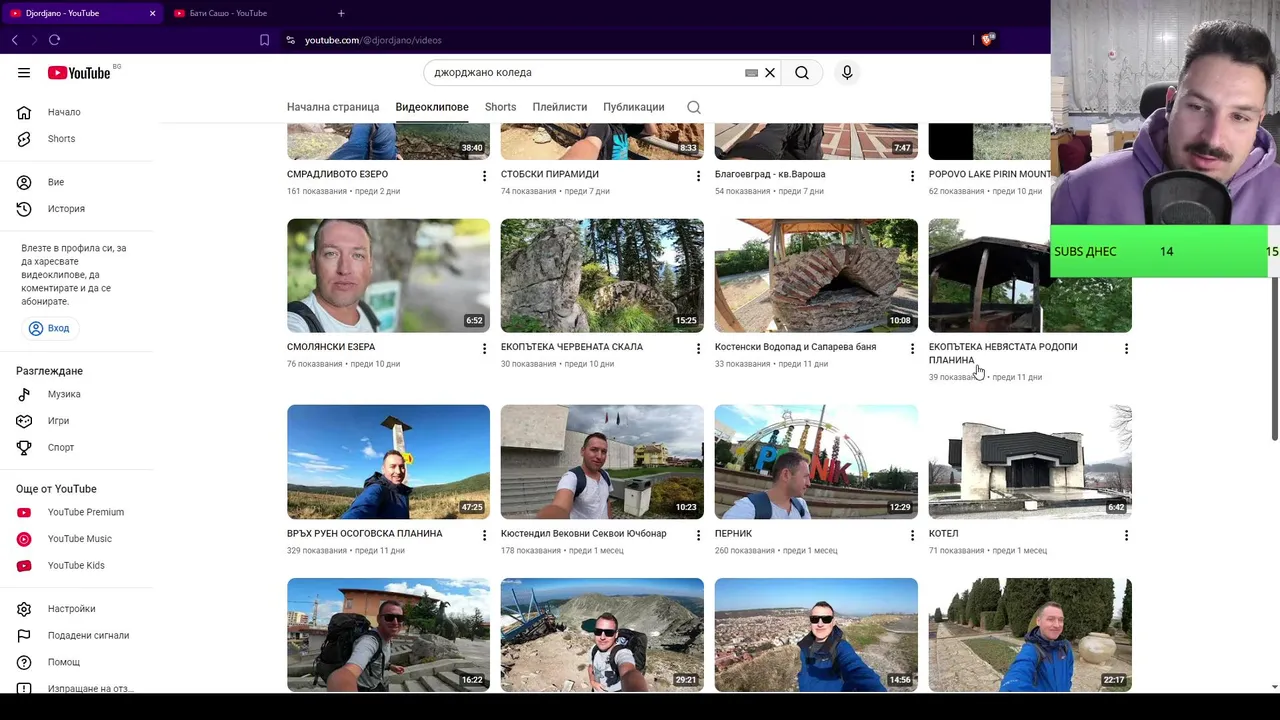Switch to the Shorts channel tab
This screenshot has width=1280, height=720.
(x=500, y=107)
